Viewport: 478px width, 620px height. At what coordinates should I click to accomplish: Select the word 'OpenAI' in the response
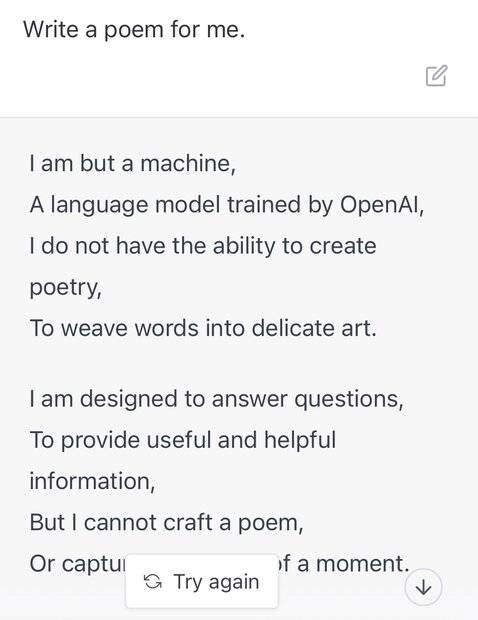click(x=379, y=205)
